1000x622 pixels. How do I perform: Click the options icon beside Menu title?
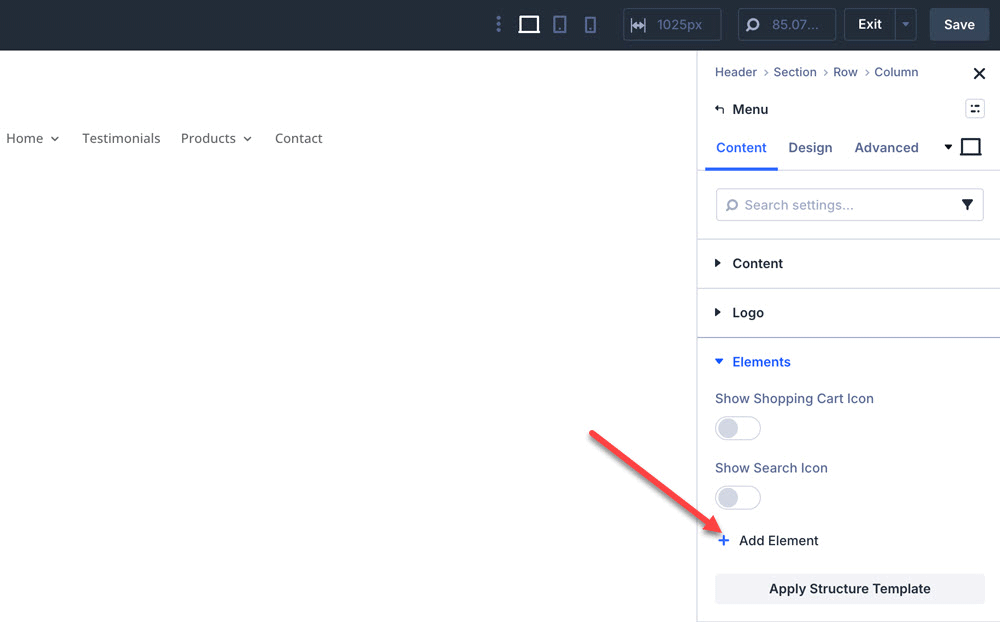point(975,108)
